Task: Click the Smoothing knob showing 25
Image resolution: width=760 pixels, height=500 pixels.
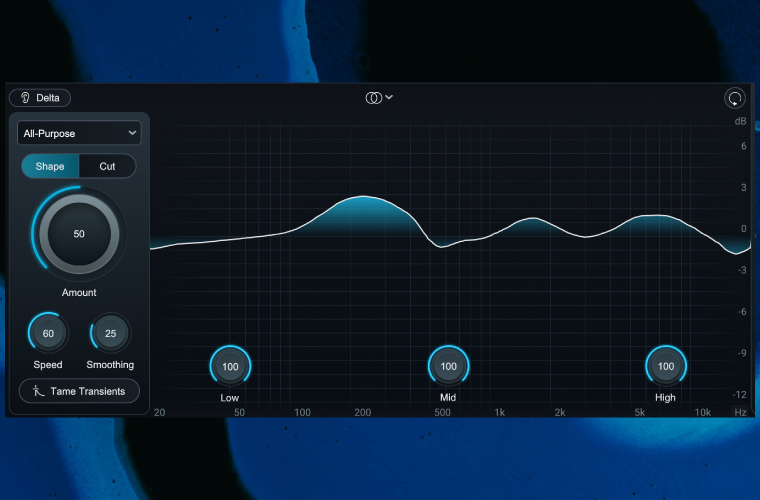Action: pos(110,333)
